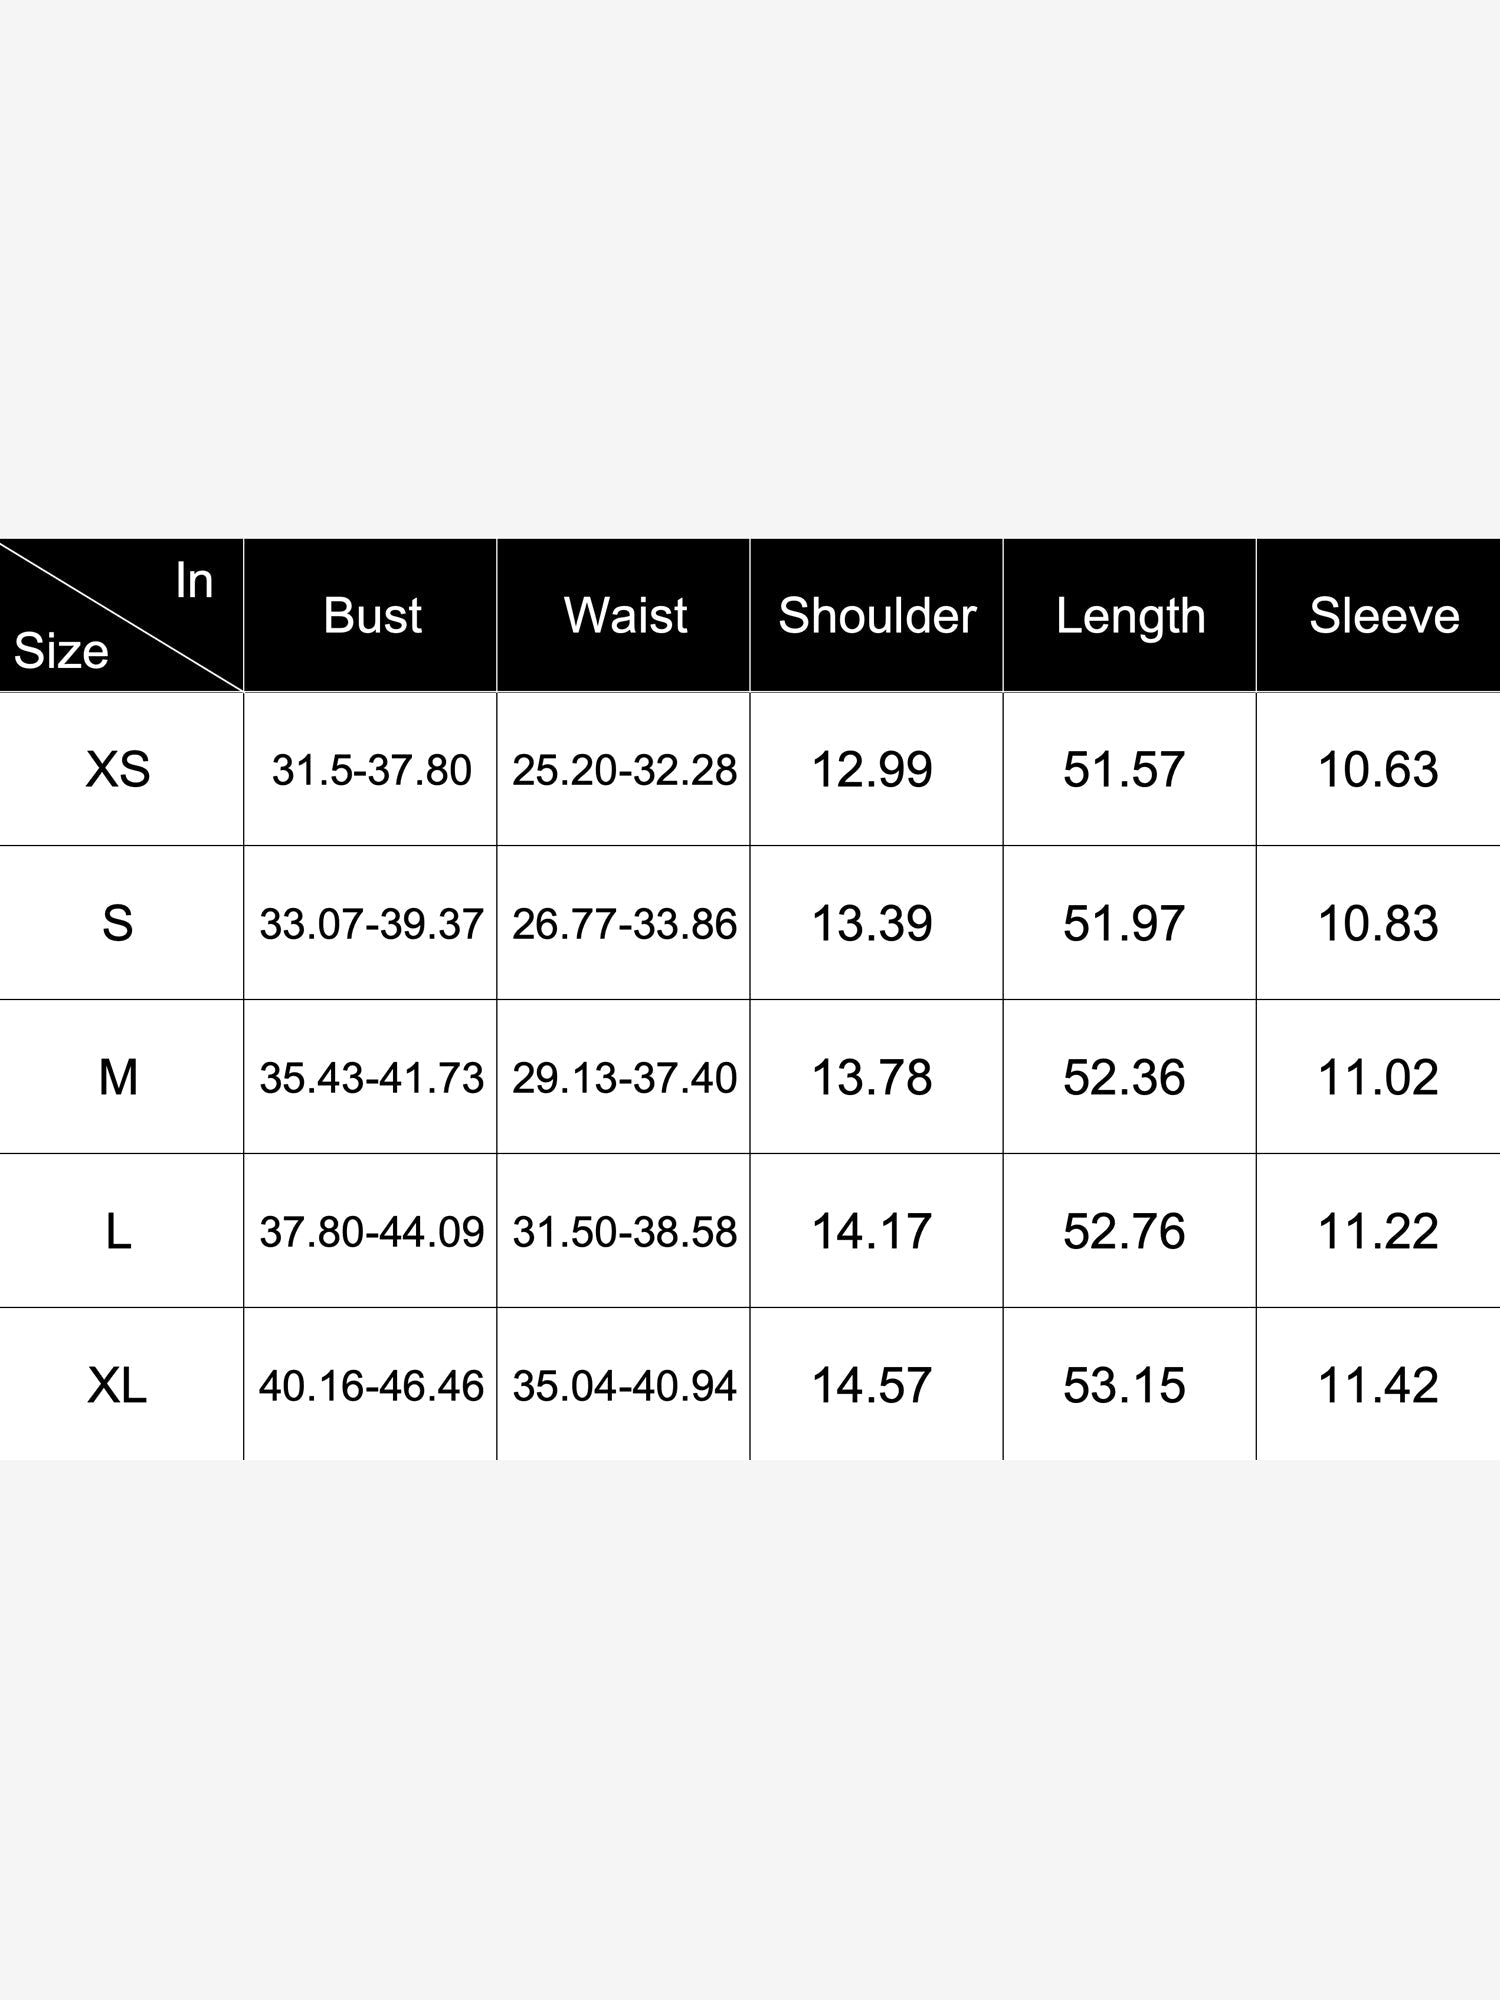Click the L length value 52.76
Image resolution: width=1500 pixels, height=2000 pixels.
1124,1231
